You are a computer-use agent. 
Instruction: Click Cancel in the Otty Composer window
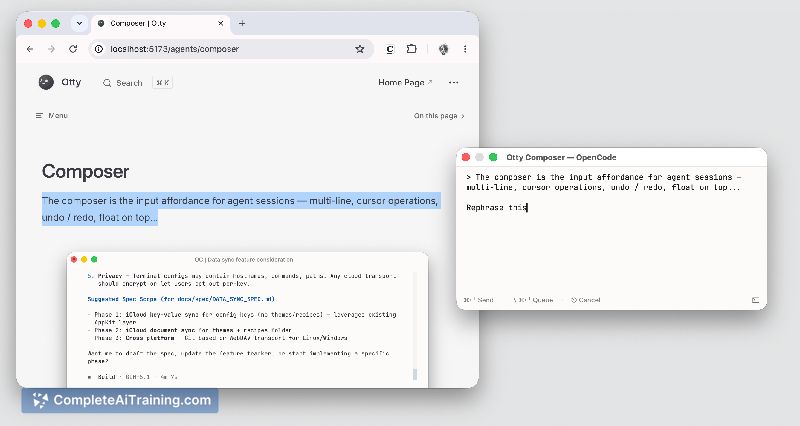[586, 300]
